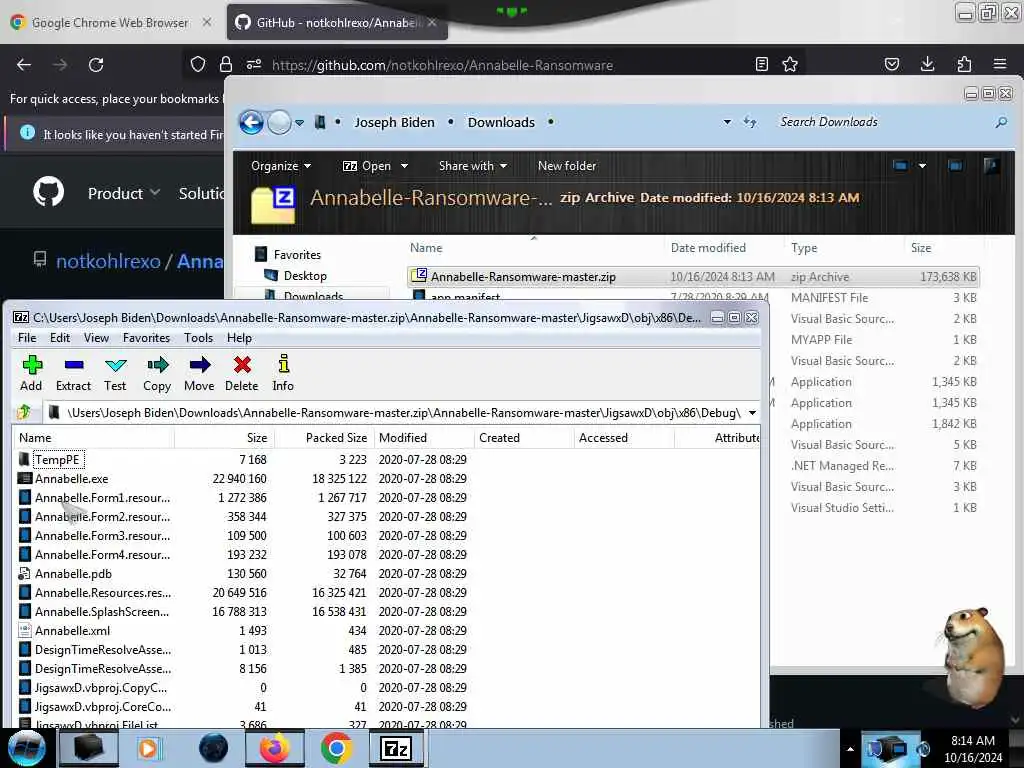Sort 7-Zip list by Modified column
1024x768 pixels.
tap(424, 438)
